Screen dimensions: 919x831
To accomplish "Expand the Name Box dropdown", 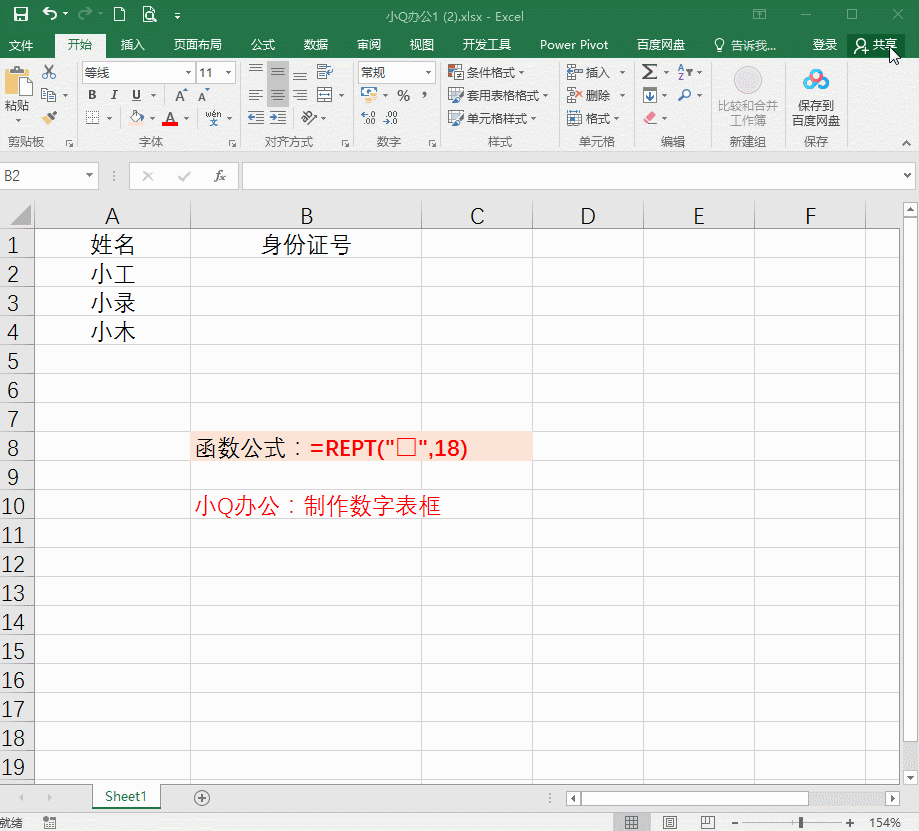I will click(x=89, y=175).
